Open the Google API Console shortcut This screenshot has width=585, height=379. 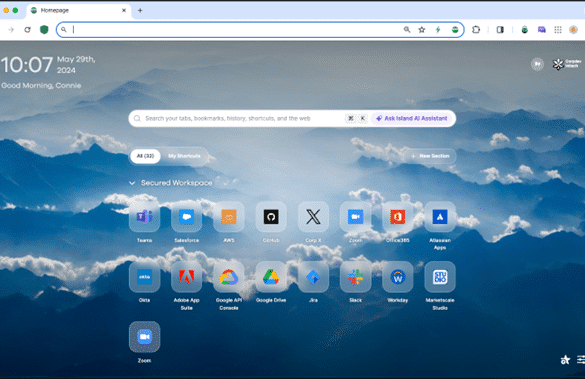(229, 277)
